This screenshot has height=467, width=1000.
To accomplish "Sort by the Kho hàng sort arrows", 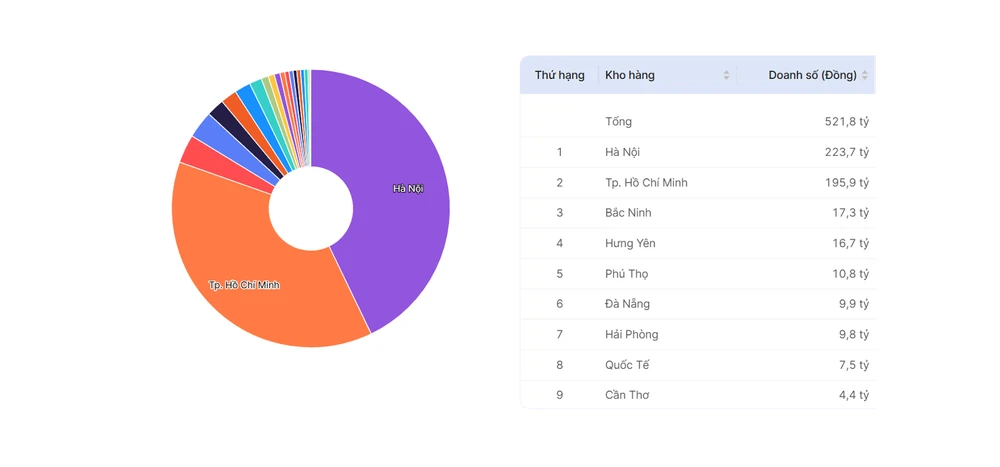I will [726, 75].
